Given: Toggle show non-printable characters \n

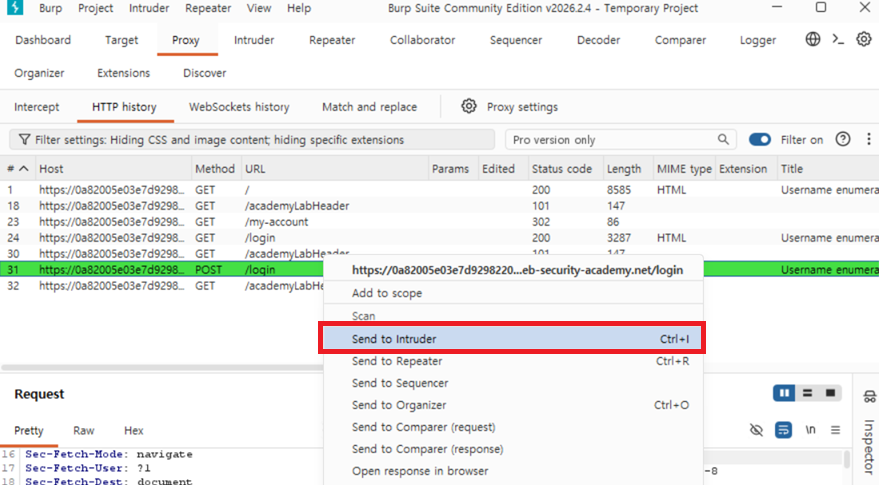Looking at the screenshot, I should click(x=810, y=430).
